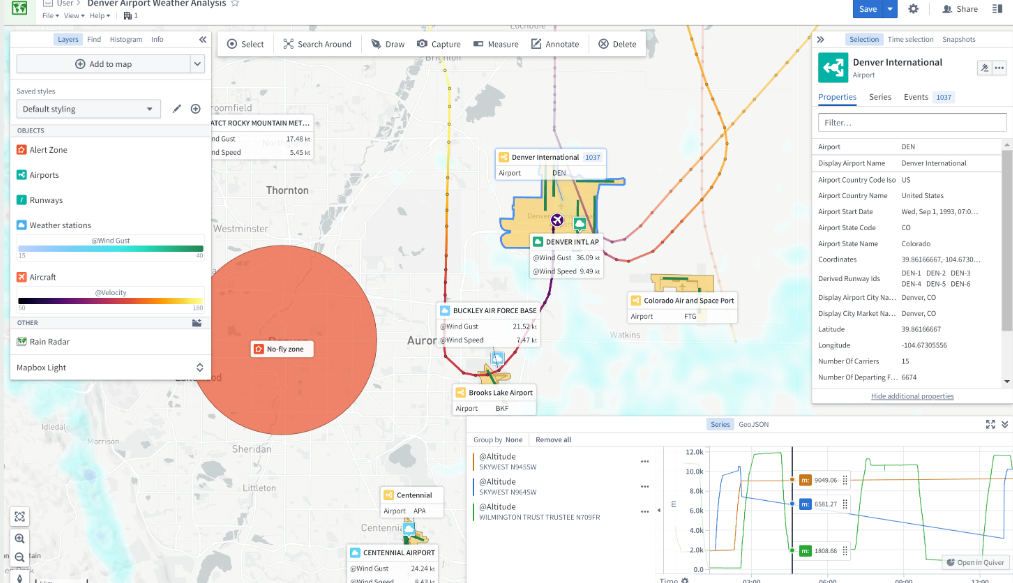Viewport: 1013px width, 583px height.
Task: Open settings gear next to Save
Action: pos(913,9)
